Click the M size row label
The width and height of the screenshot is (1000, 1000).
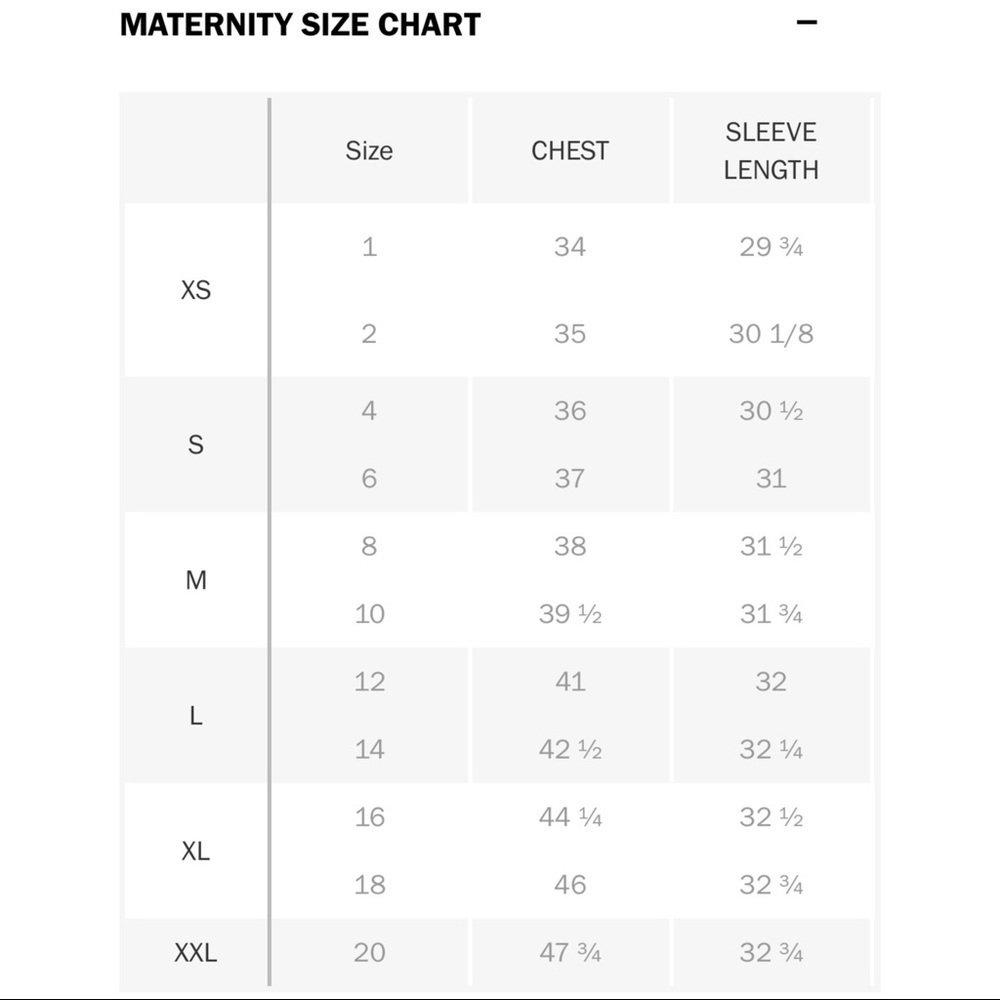(x=196, y=580)
